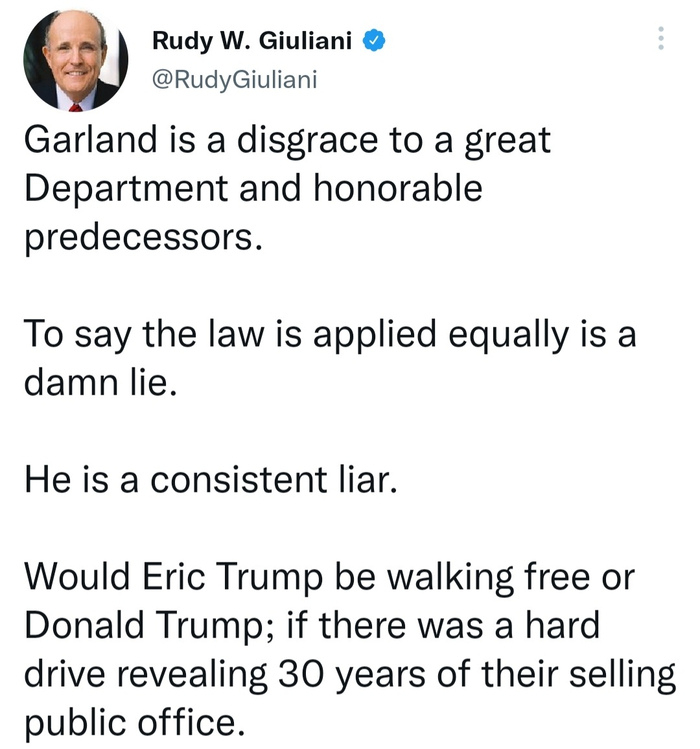Click the text "damn lie."

(x=99, y=382)
